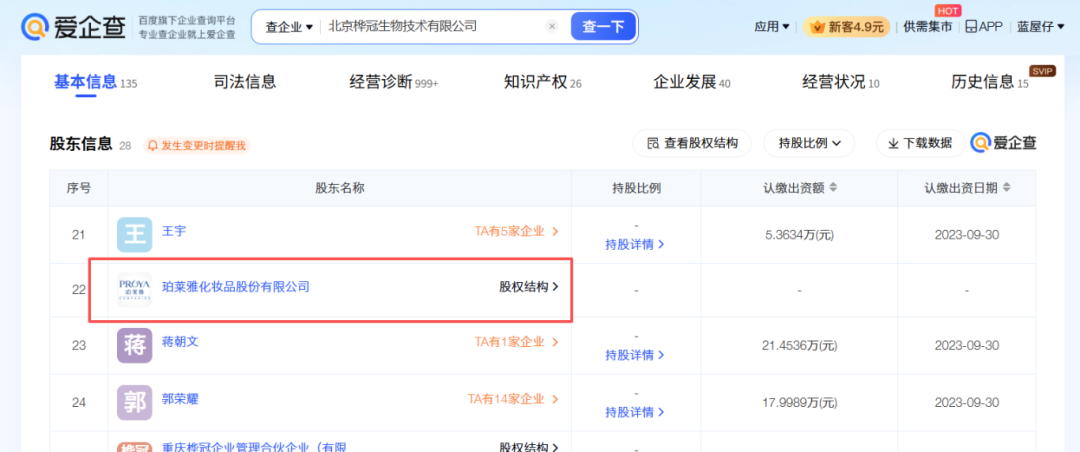The width and height of the screenshot is (1080, 452).
Task: Click the 郭 avatar icon for 郭荣耀
Action: click(135, 402)
